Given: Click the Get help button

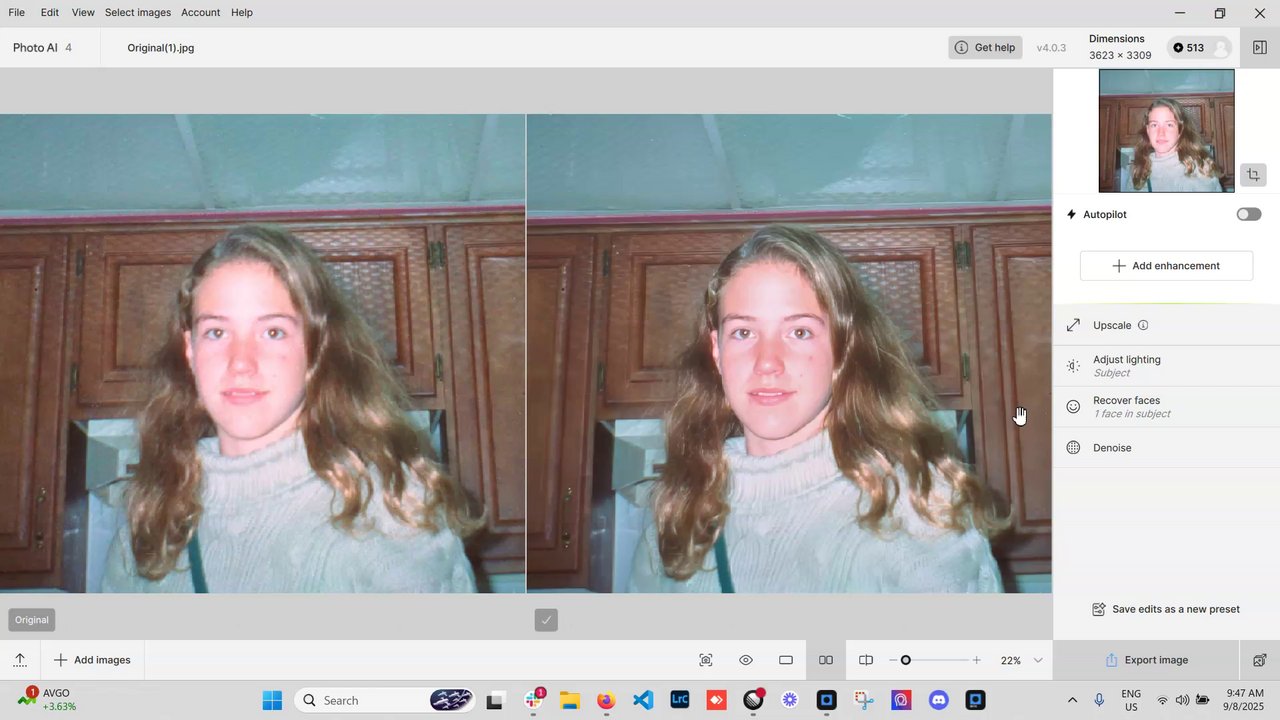Looking at the screenshot, I should point(985,47).
